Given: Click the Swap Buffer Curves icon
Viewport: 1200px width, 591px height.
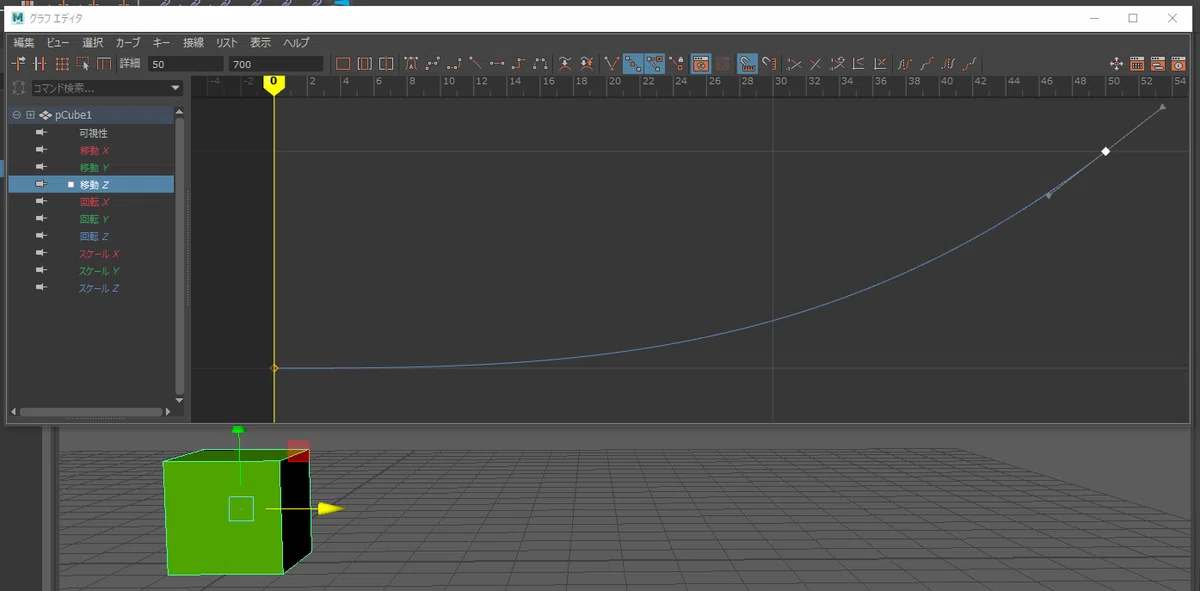Looking at the screenshot, I should pos(586,63).
